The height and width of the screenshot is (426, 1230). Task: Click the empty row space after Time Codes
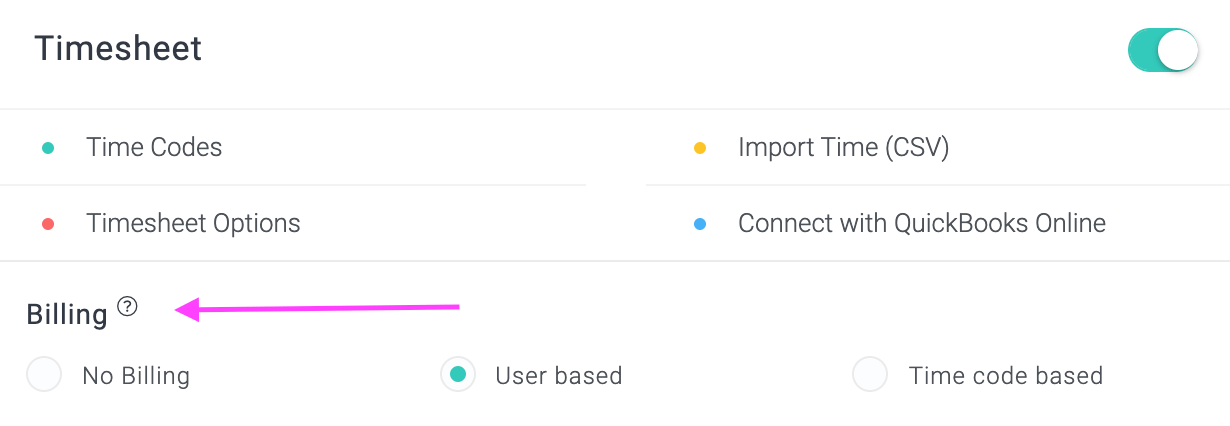click(404, 148)
